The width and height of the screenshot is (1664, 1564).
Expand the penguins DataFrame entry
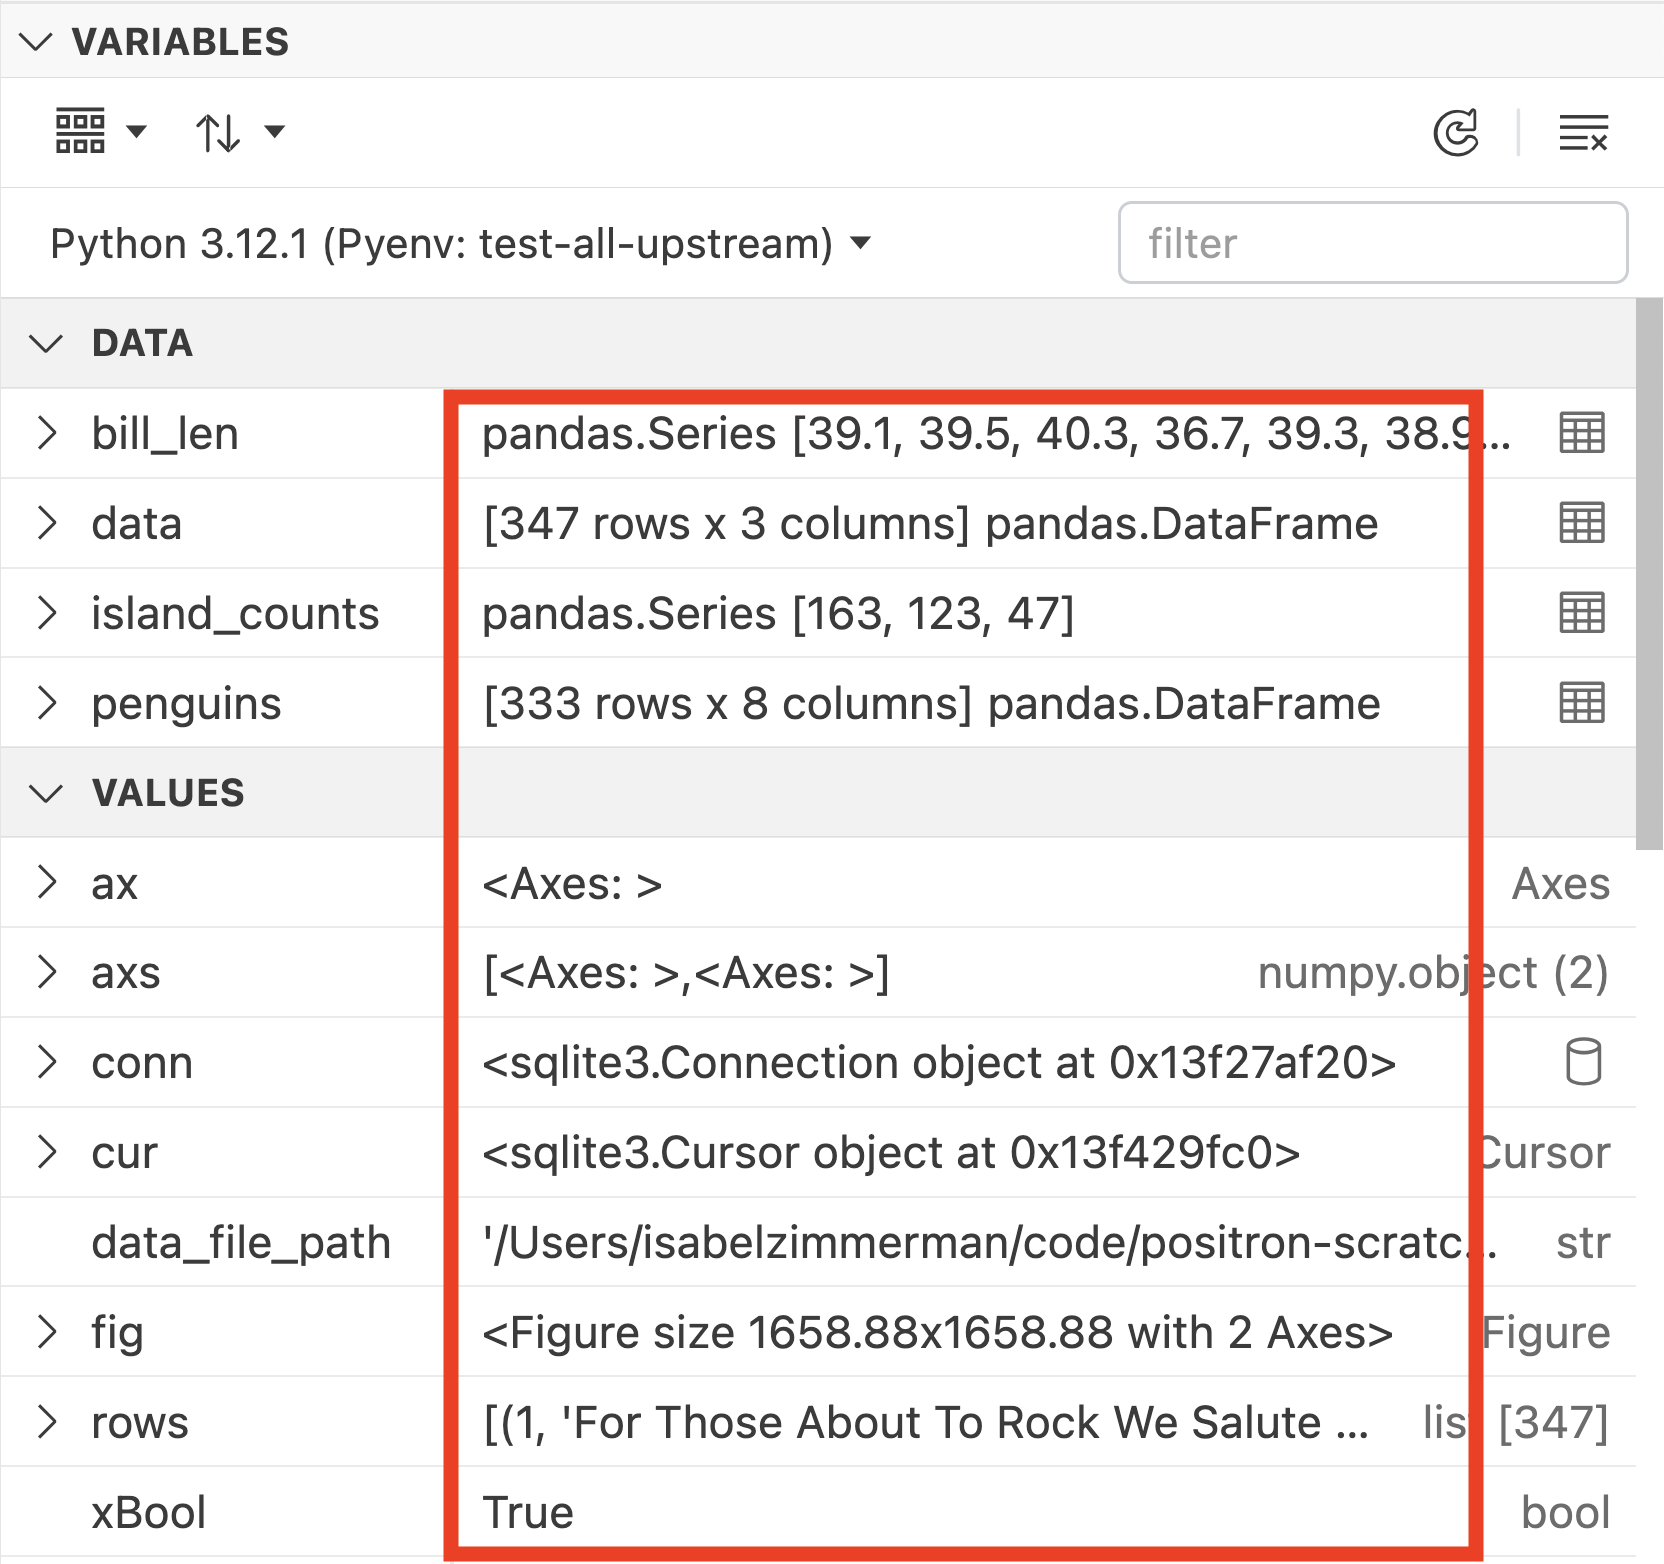coord(45,703)
